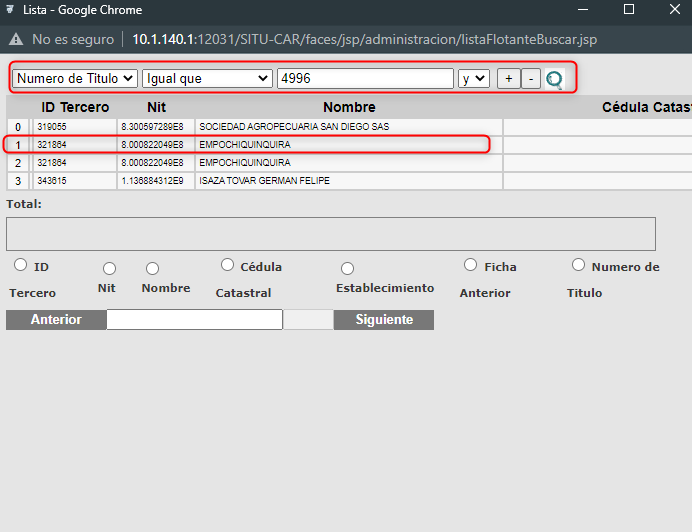Screen dimensions: 692x532
Task: Select the Numero de Titulo radio button
Action: coord(578,265)
